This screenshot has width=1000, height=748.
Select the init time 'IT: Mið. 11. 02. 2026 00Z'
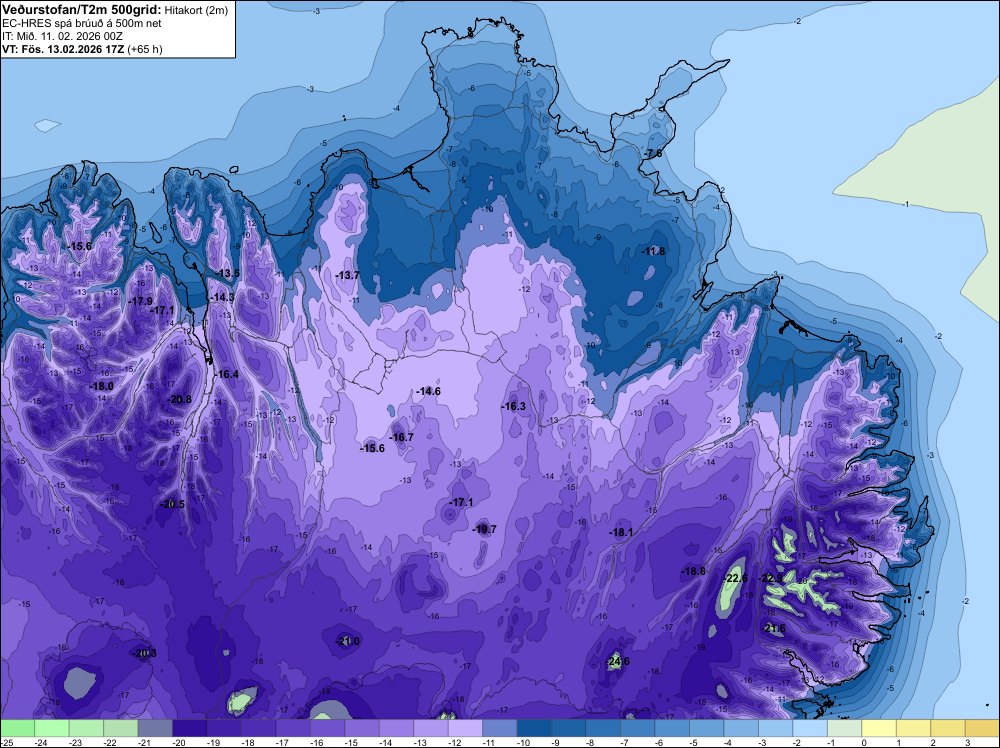tap(62, 36)
